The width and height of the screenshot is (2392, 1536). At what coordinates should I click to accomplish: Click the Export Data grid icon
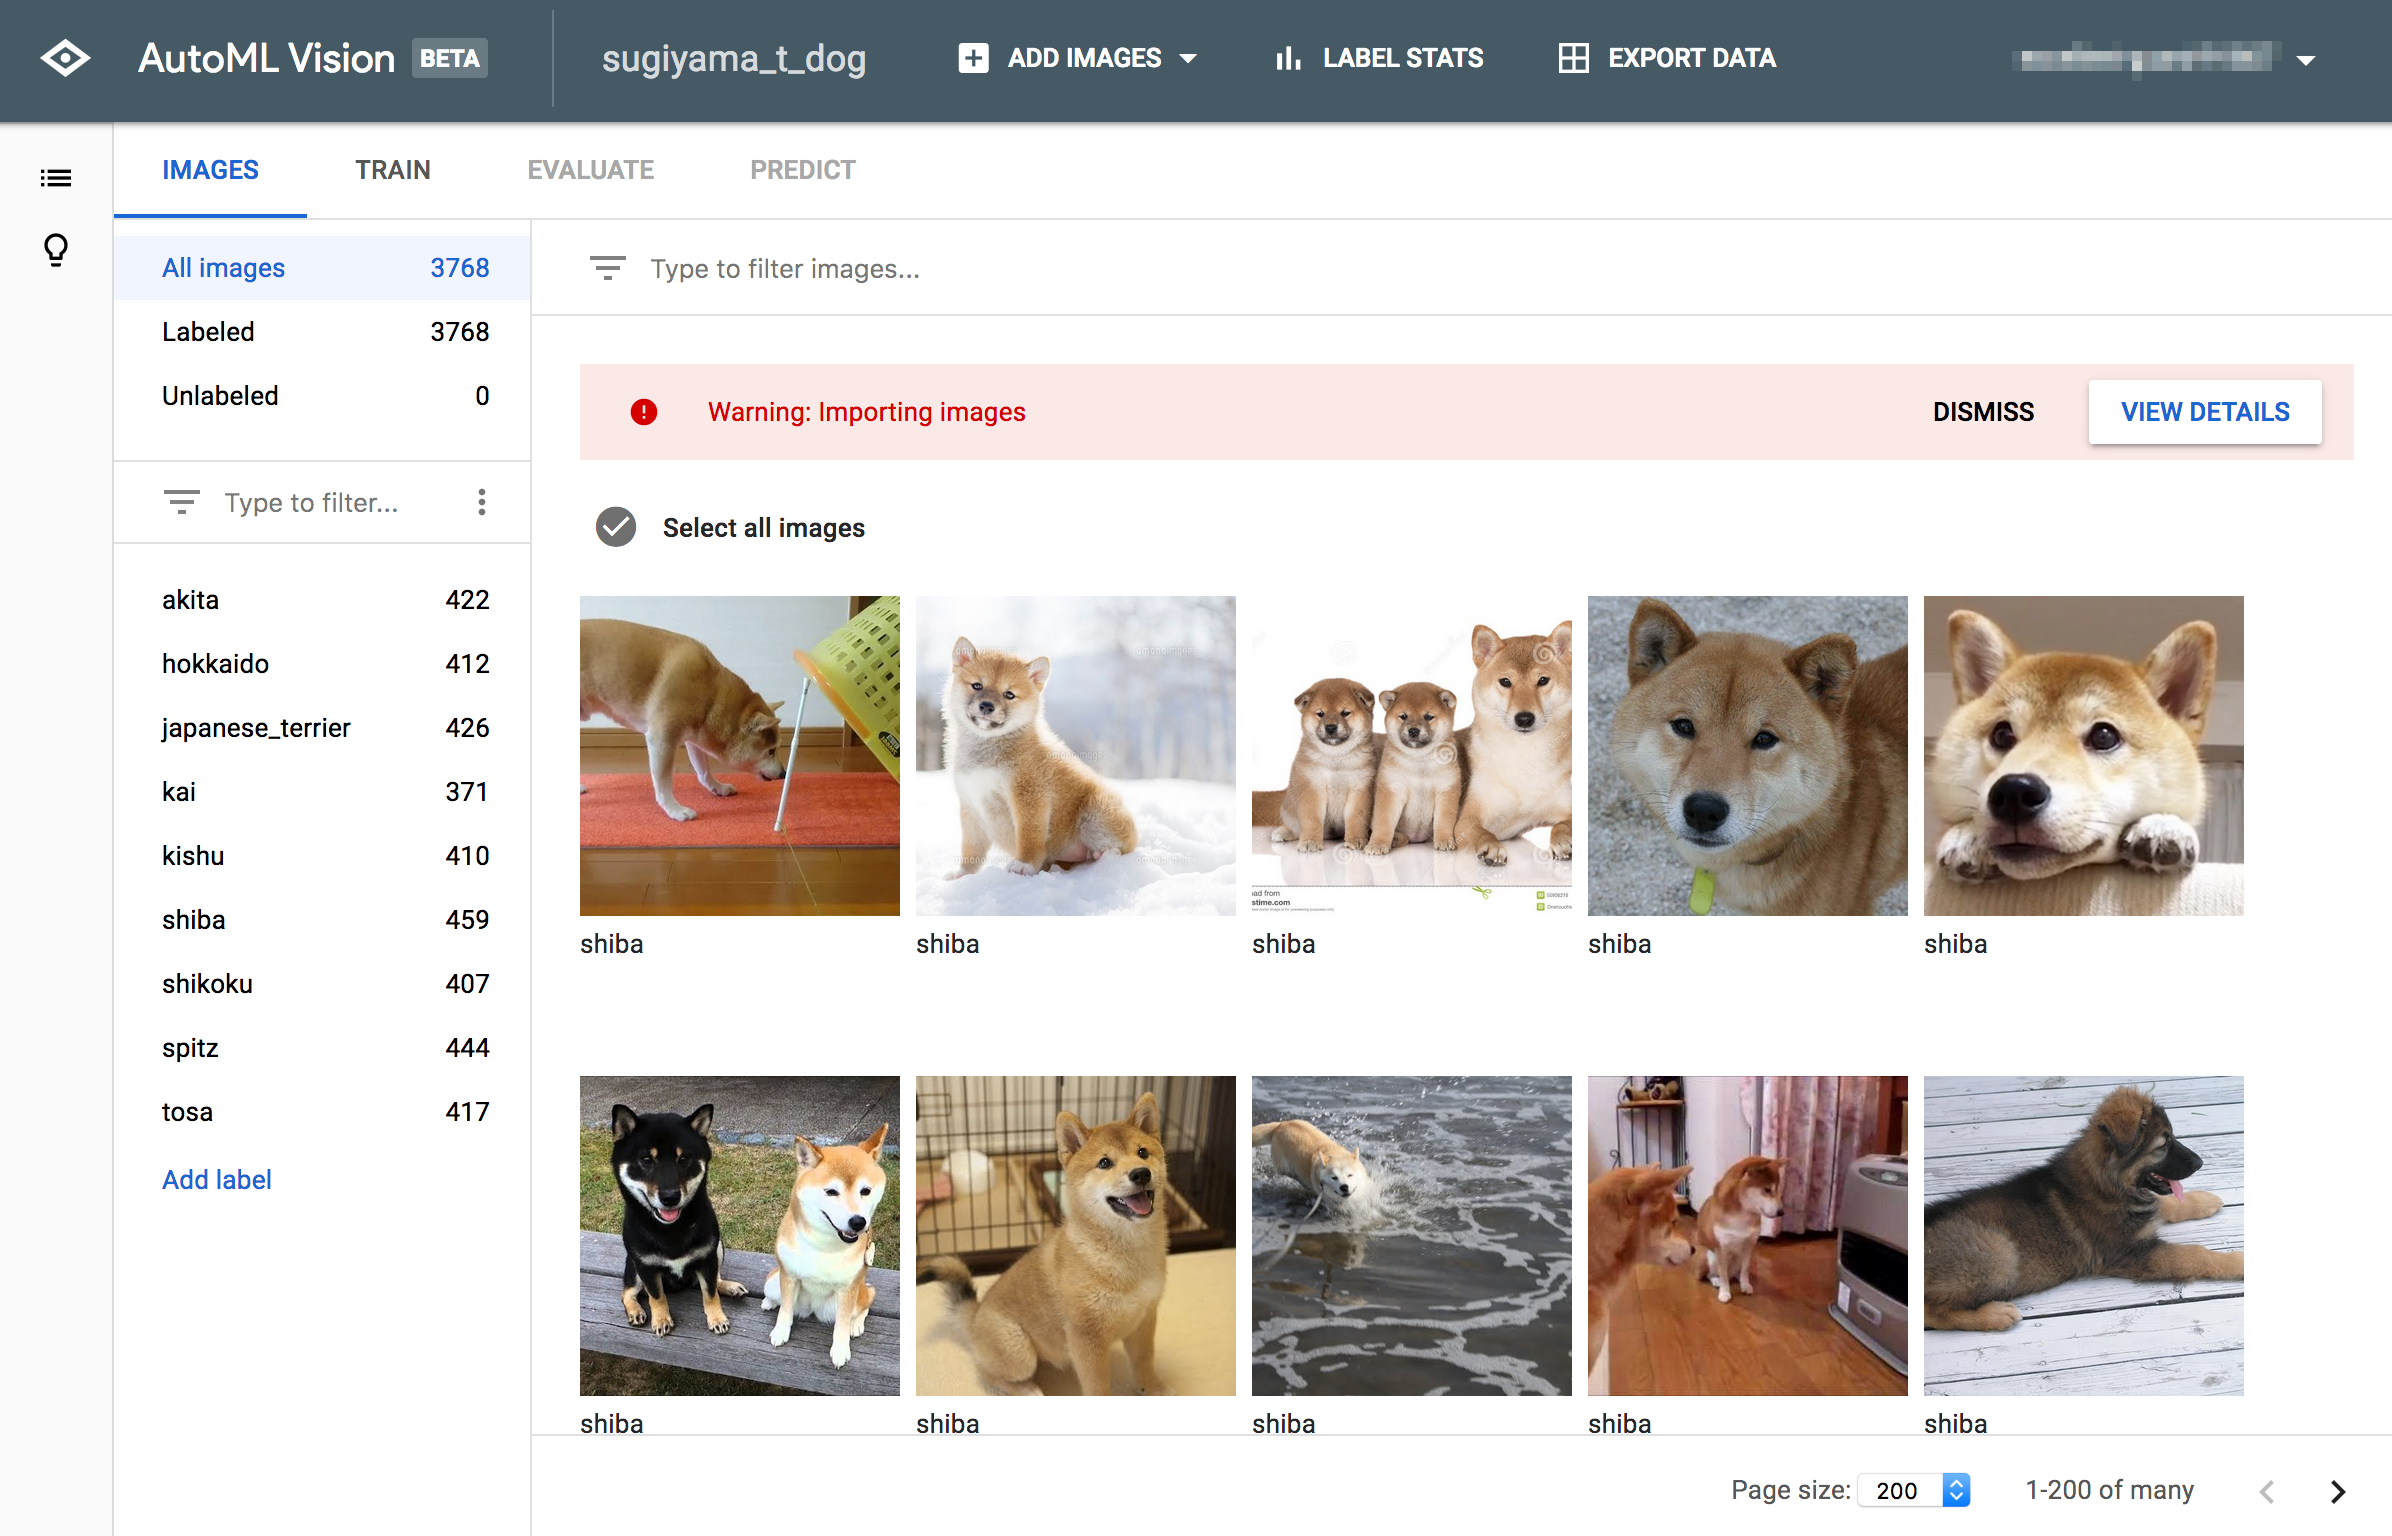1573,58
